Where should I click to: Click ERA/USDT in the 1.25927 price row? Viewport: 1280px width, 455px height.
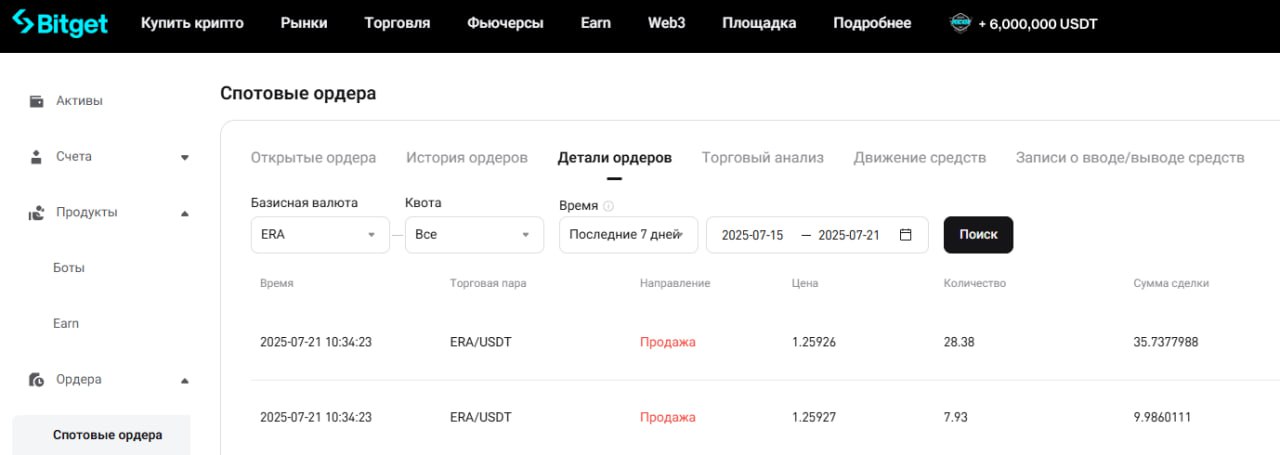pos(481,417)
